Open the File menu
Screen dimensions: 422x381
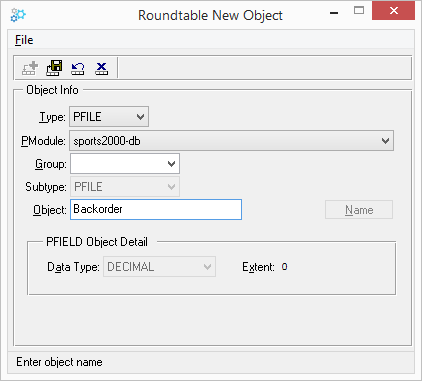click(24, 40)
